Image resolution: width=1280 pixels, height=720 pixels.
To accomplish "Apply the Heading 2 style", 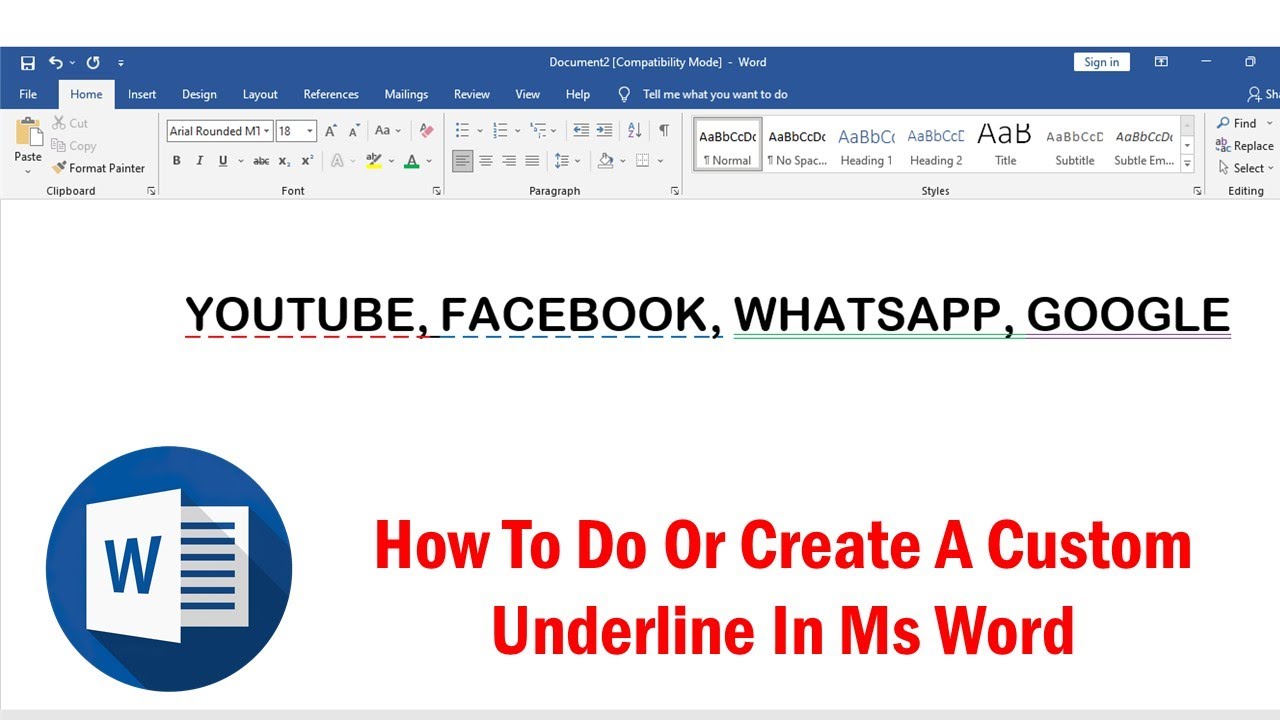I will tap(936, 145).
